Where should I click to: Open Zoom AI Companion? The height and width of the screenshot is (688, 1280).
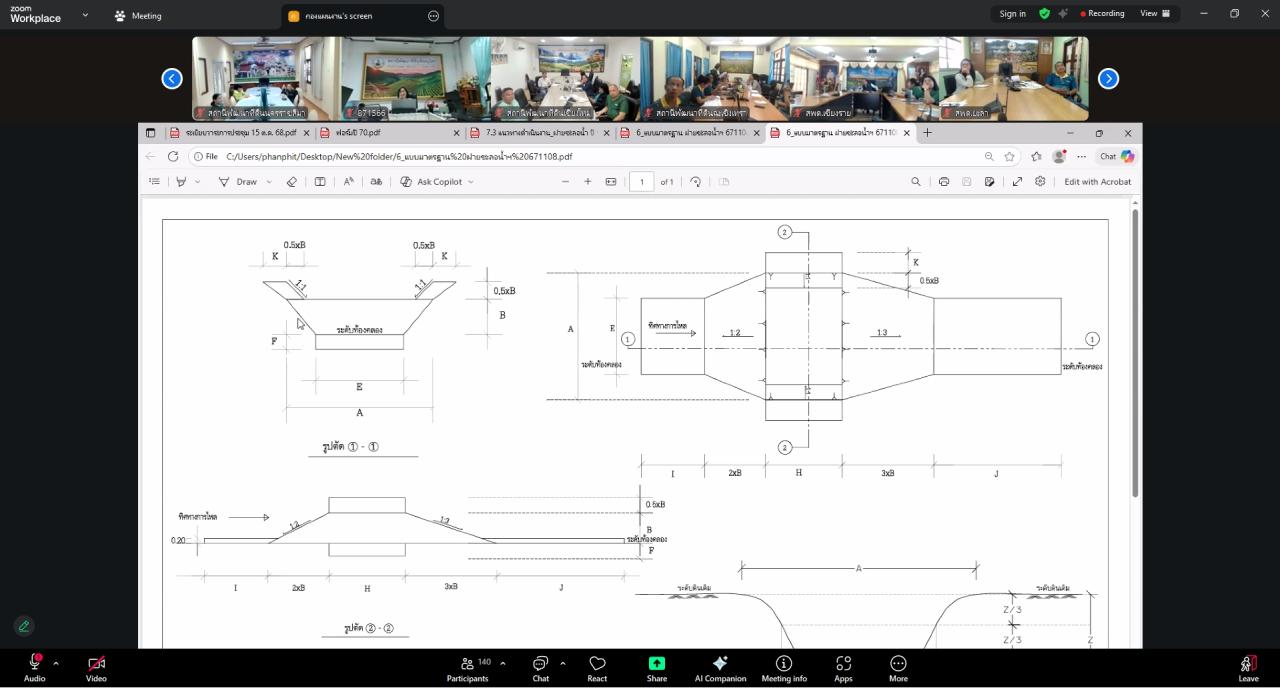coord(720,669)
